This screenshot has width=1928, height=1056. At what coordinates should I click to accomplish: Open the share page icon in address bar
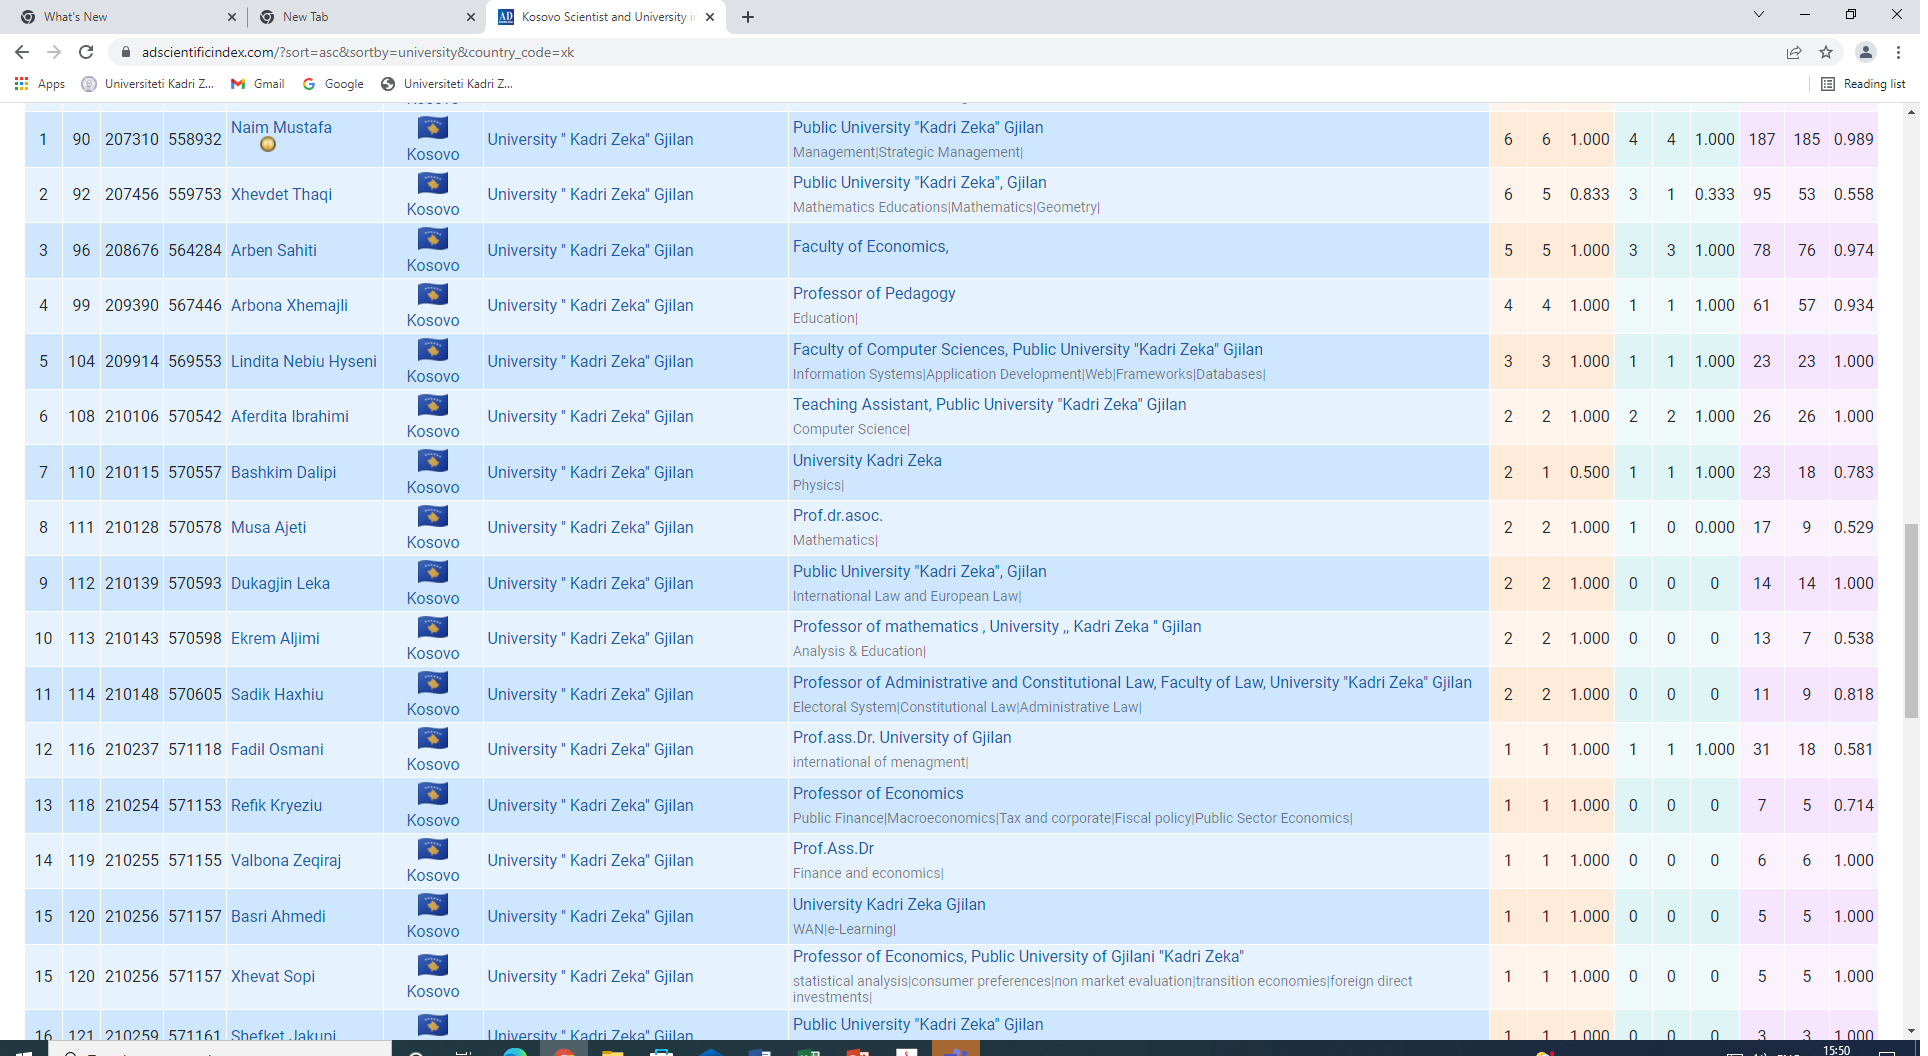pyautogui.click(x=1794, y=52)
